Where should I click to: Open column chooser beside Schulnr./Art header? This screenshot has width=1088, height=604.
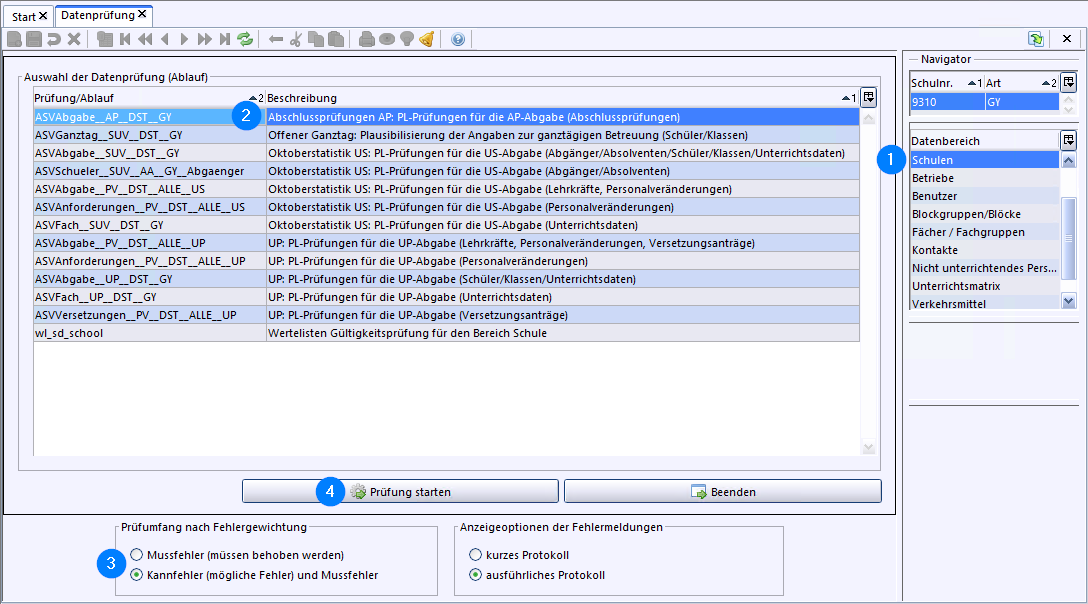[x=1069, y=82]
